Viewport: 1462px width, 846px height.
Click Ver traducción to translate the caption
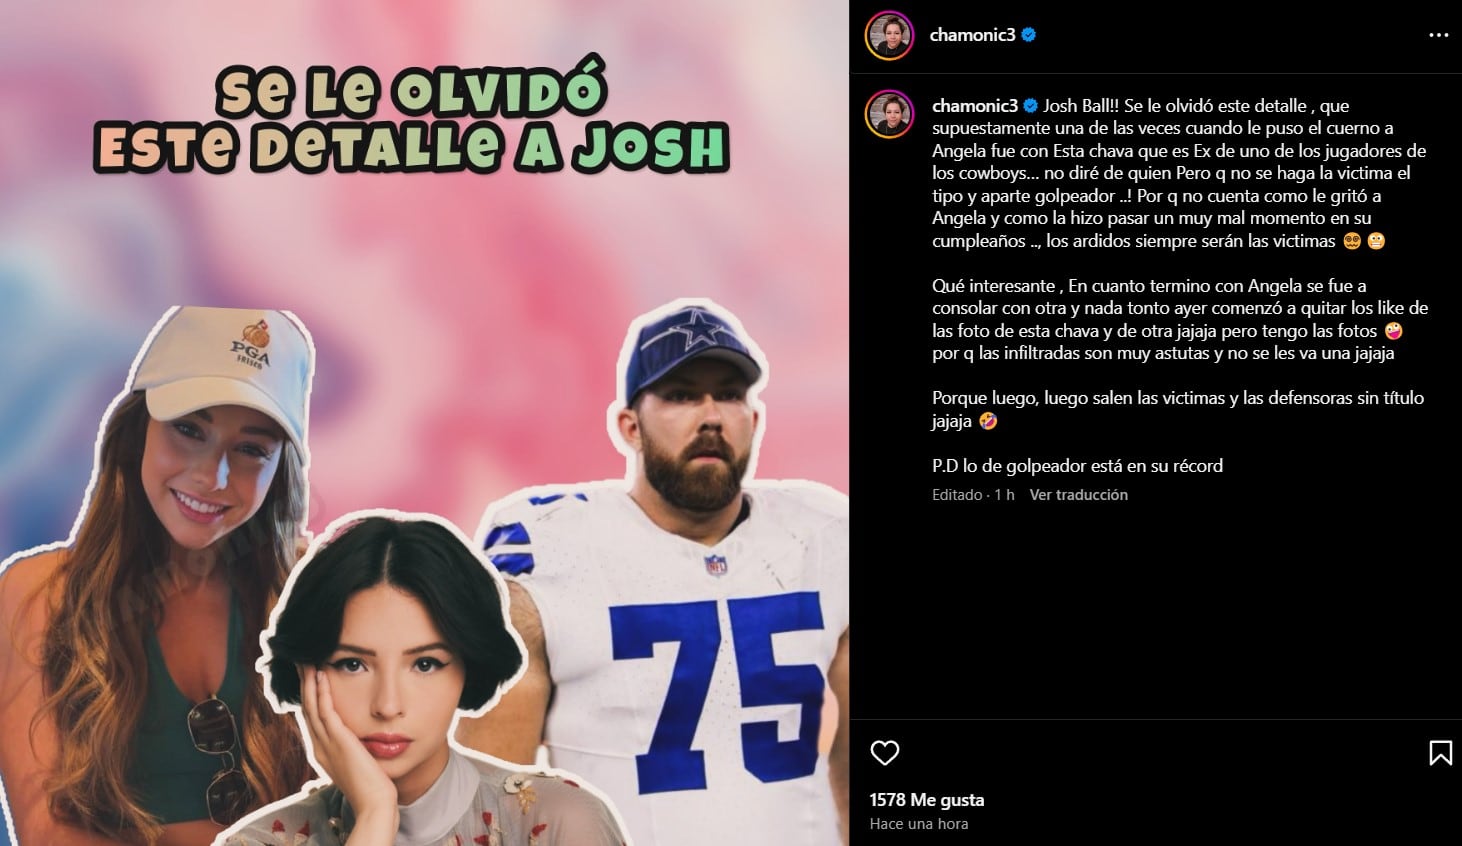[x=1078, y=495]
